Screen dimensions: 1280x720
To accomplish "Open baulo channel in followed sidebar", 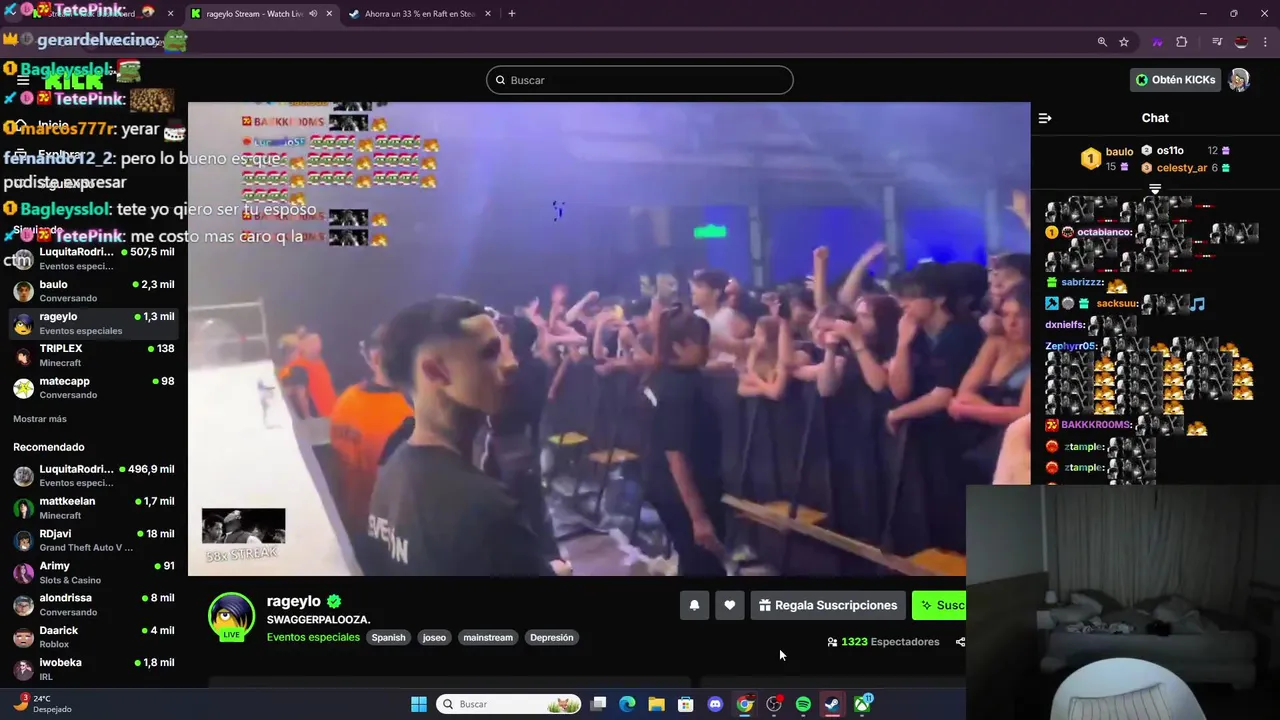I will pos(94,291).
